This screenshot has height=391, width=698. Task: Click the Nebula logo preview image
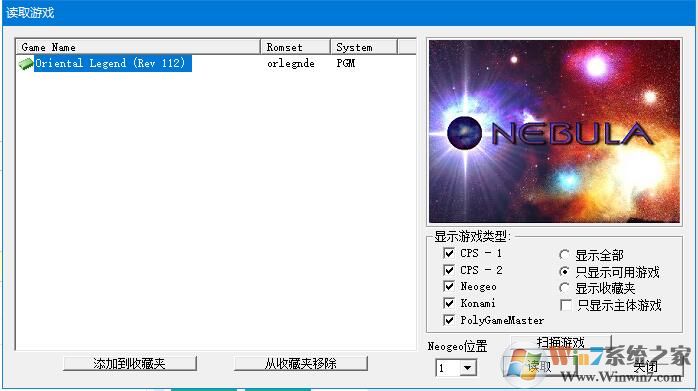[554, 131]
